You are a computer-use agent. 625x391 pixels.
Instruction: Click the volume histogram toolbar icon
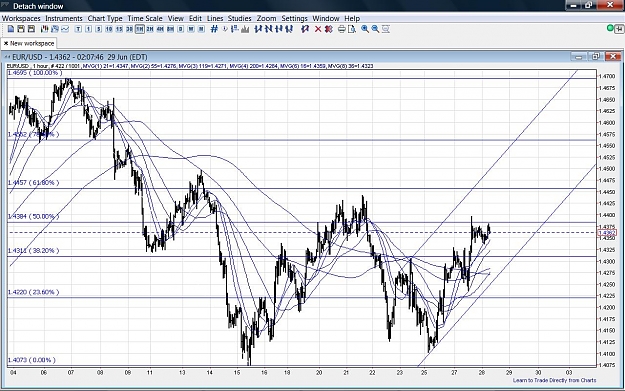click(x=245, y=29)
